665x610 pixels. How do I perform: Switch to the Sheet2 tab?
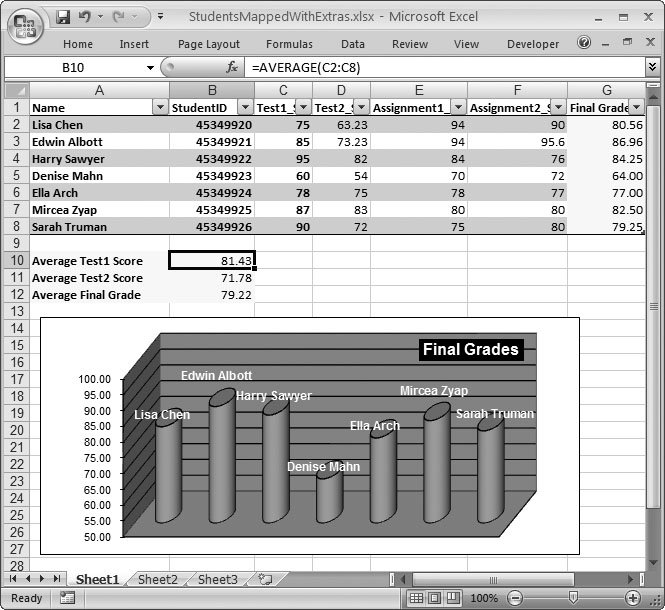tap(158, 579)
